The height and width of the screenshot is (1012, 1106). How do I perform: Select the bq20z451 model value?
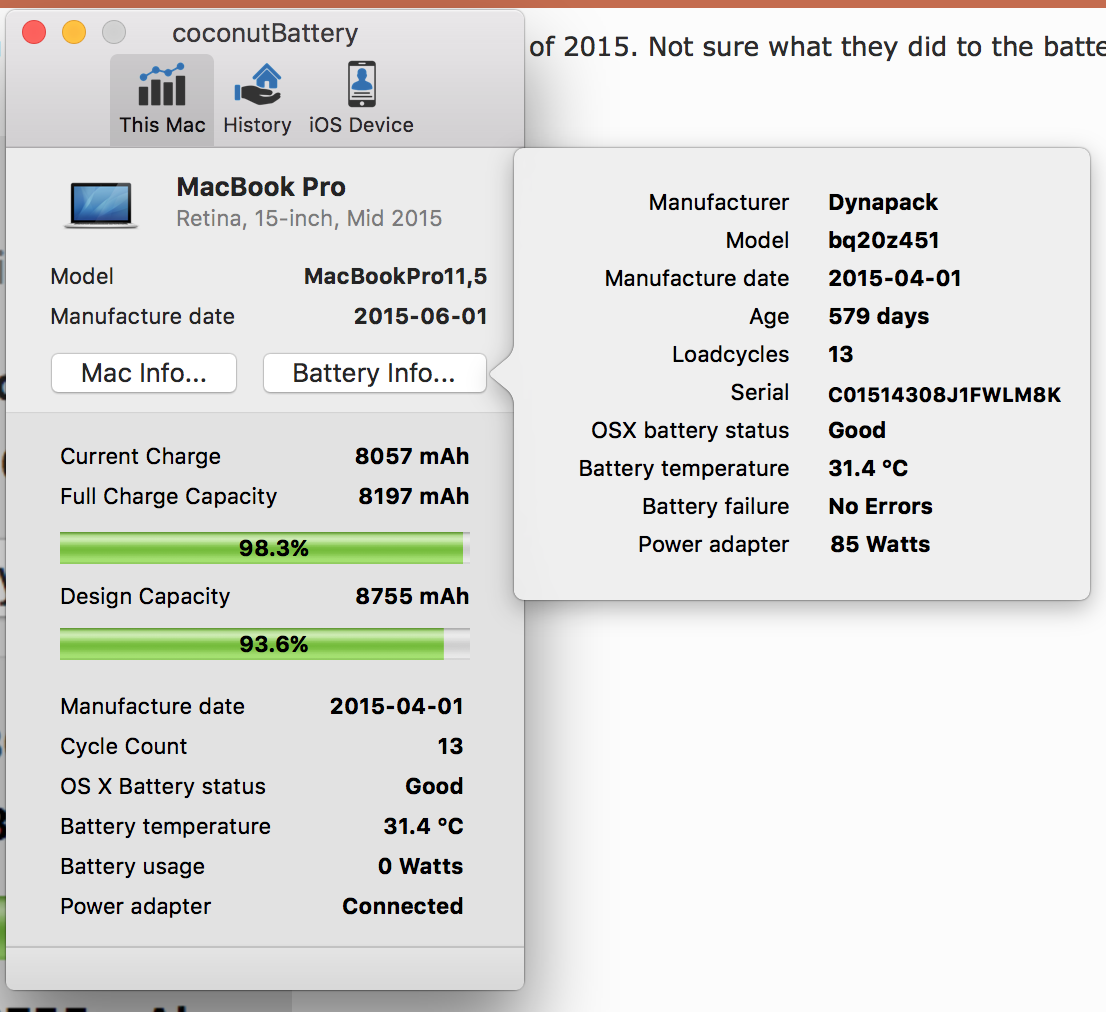pos(884,240)
